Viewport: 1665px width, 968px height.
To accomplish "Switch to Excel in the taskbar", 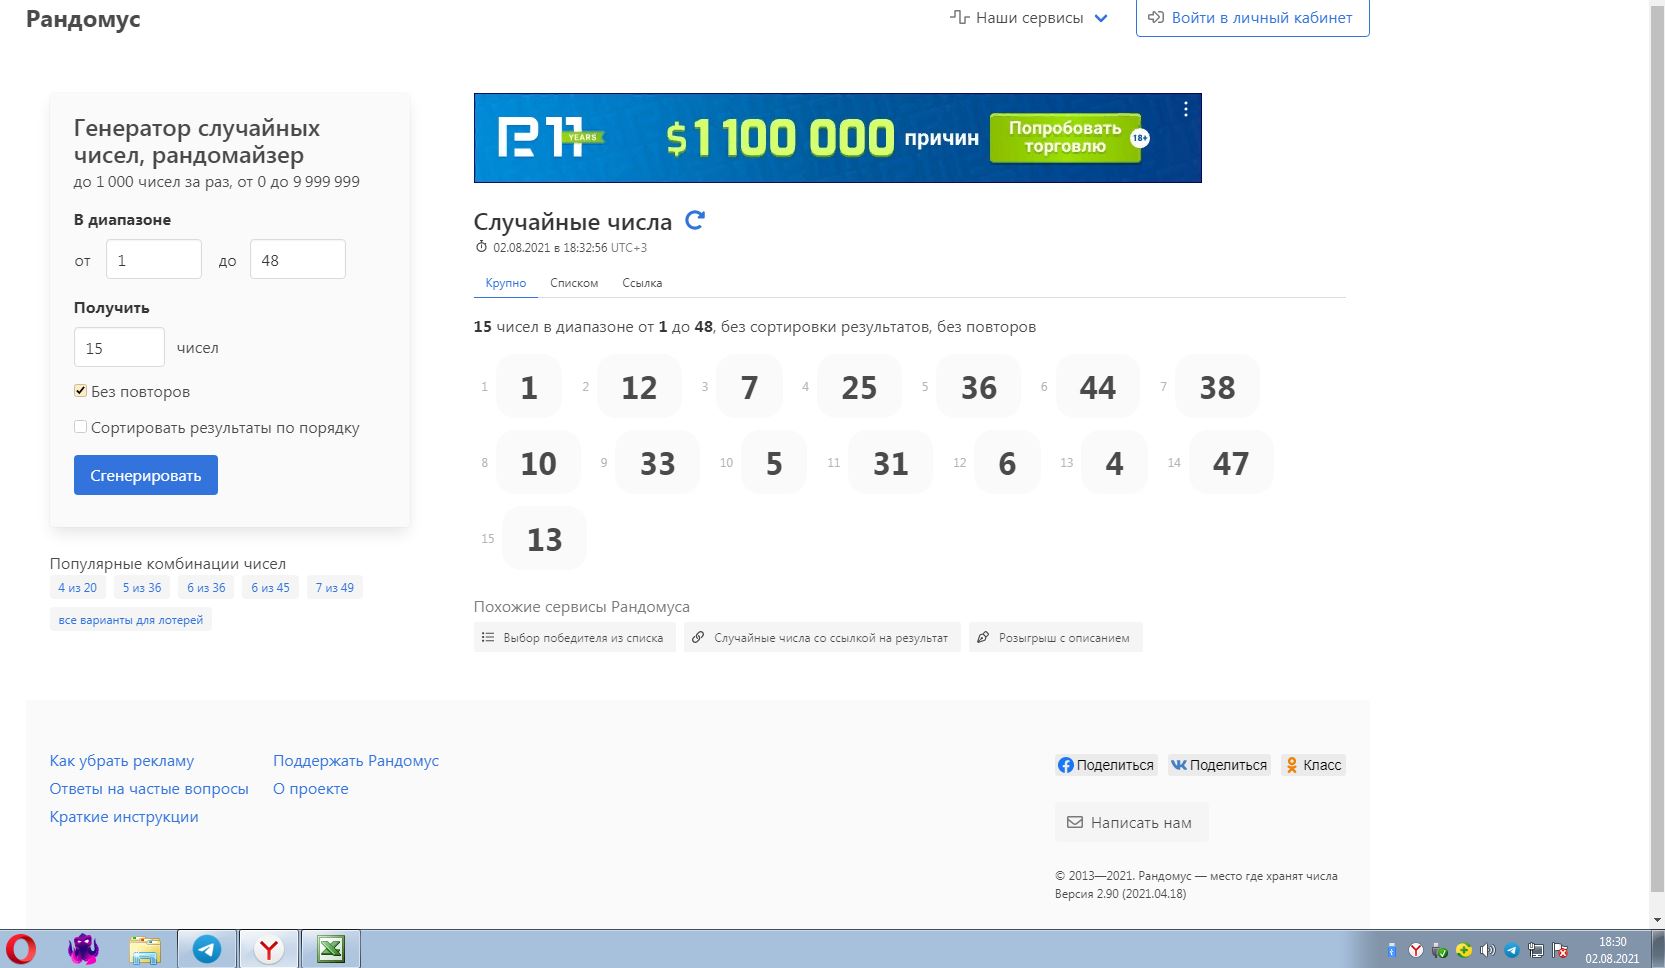I will pyautogui.click(x=331, y=949).
